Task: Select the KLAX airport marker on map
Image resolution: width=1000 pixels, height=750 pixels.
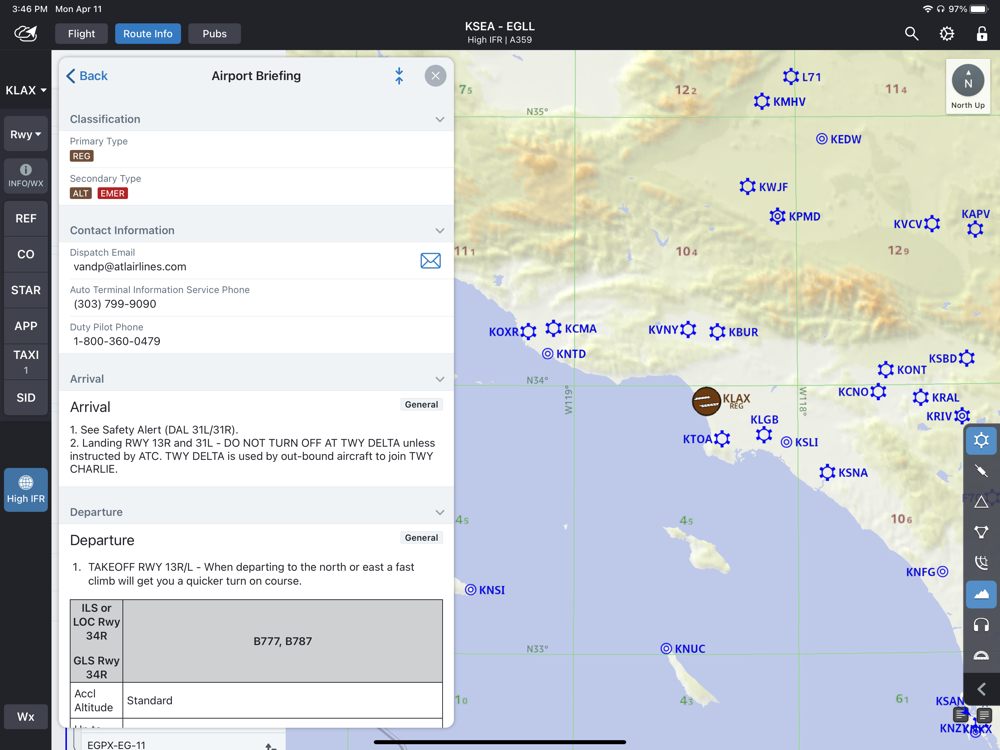Action: (706, 401)
